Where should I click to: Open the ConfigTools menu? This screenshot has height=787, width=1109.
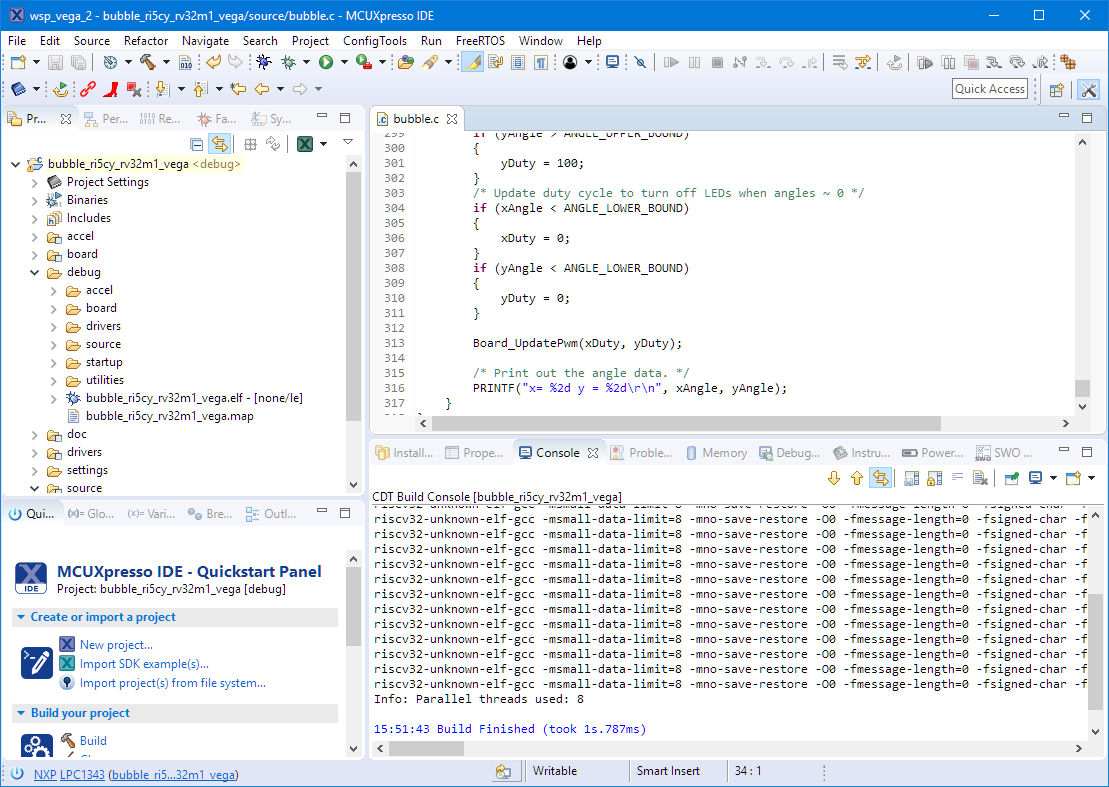[x=374, y=41]
